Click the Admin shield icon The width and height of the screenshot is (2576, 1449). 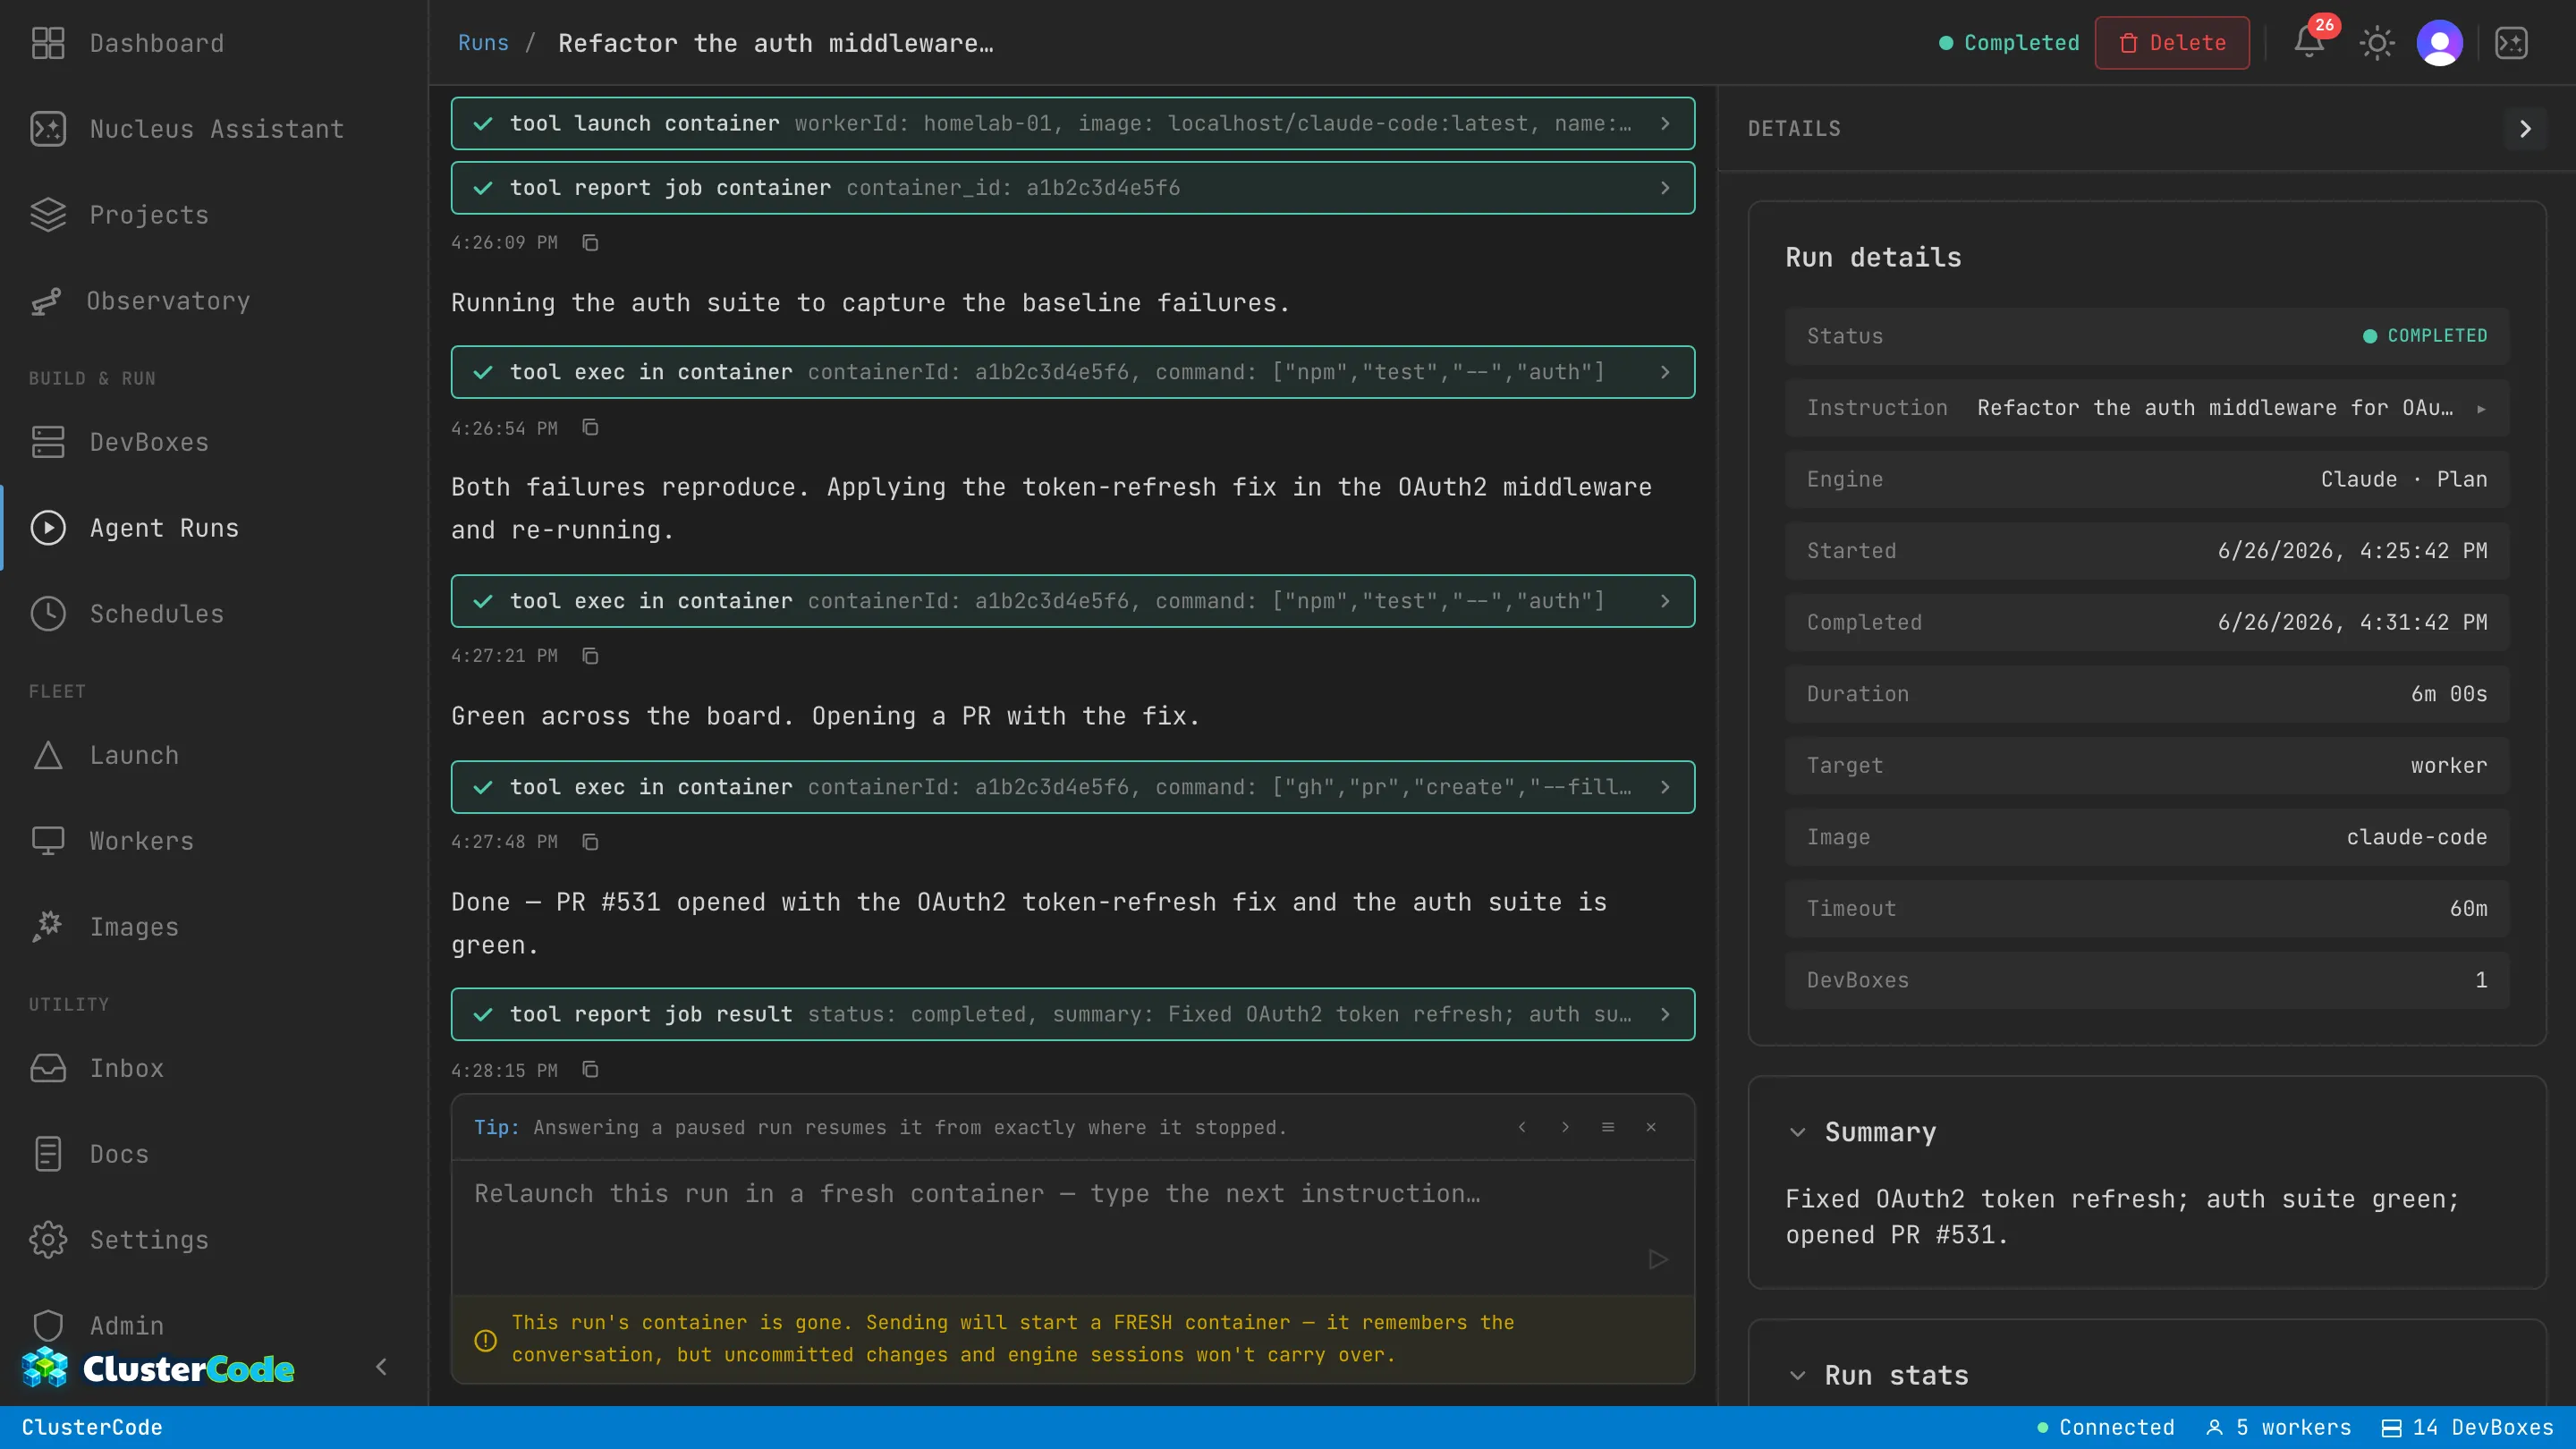[48, 1326]
